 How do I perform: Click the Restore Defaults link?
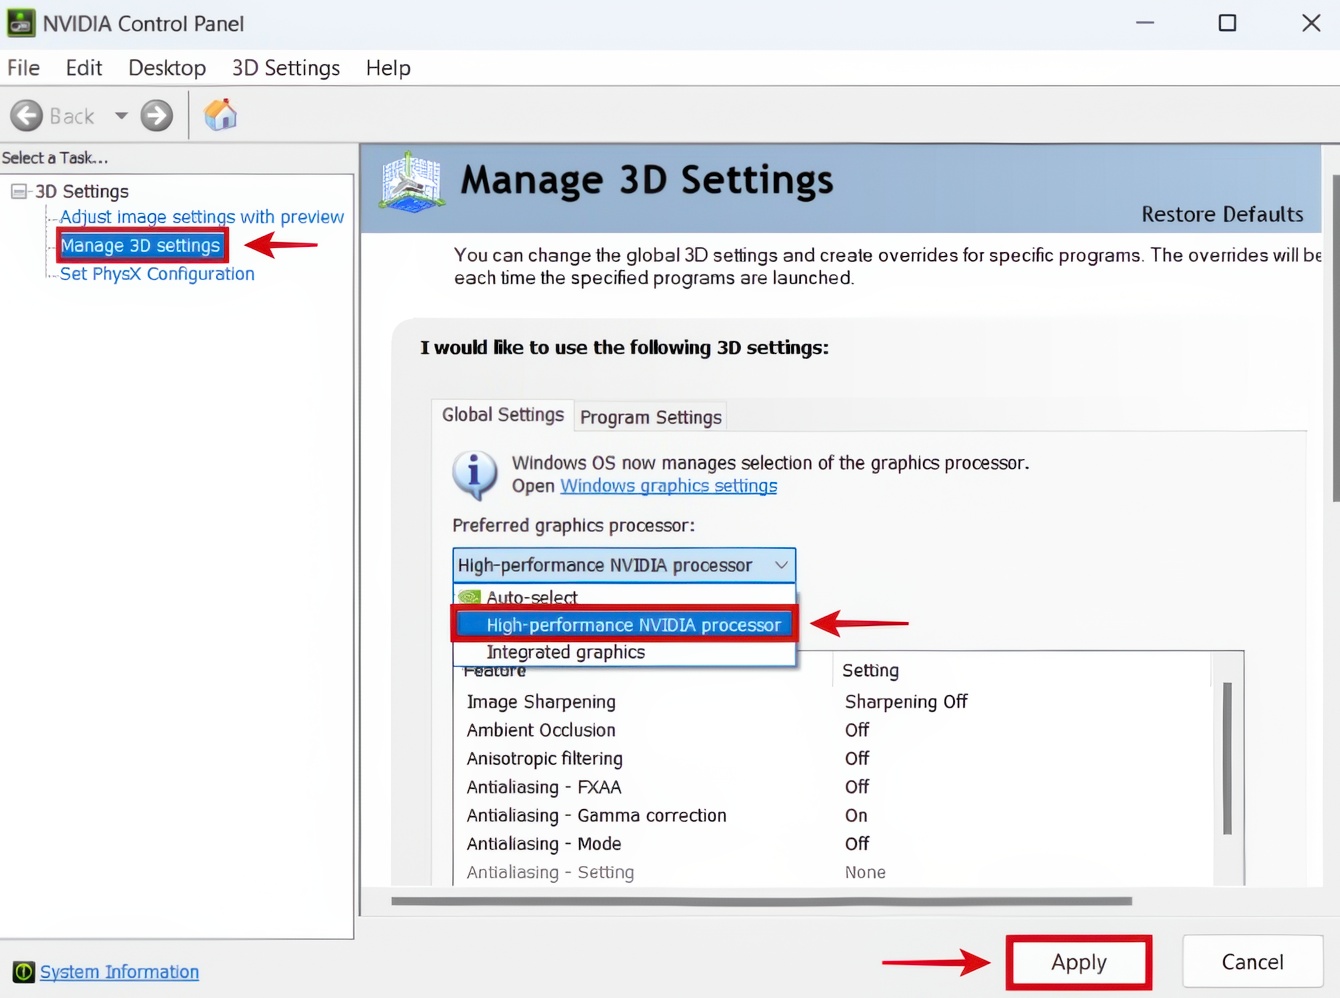(x=1222, y=214)
